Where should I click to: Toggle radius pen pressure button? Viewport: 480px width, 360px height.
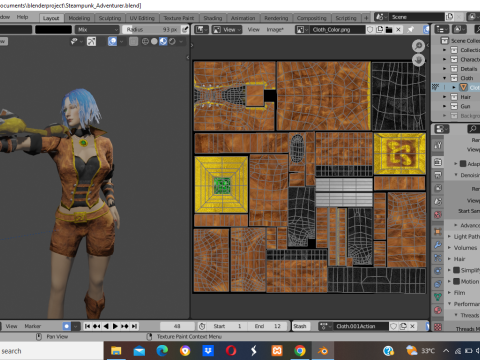coord(185,30)
